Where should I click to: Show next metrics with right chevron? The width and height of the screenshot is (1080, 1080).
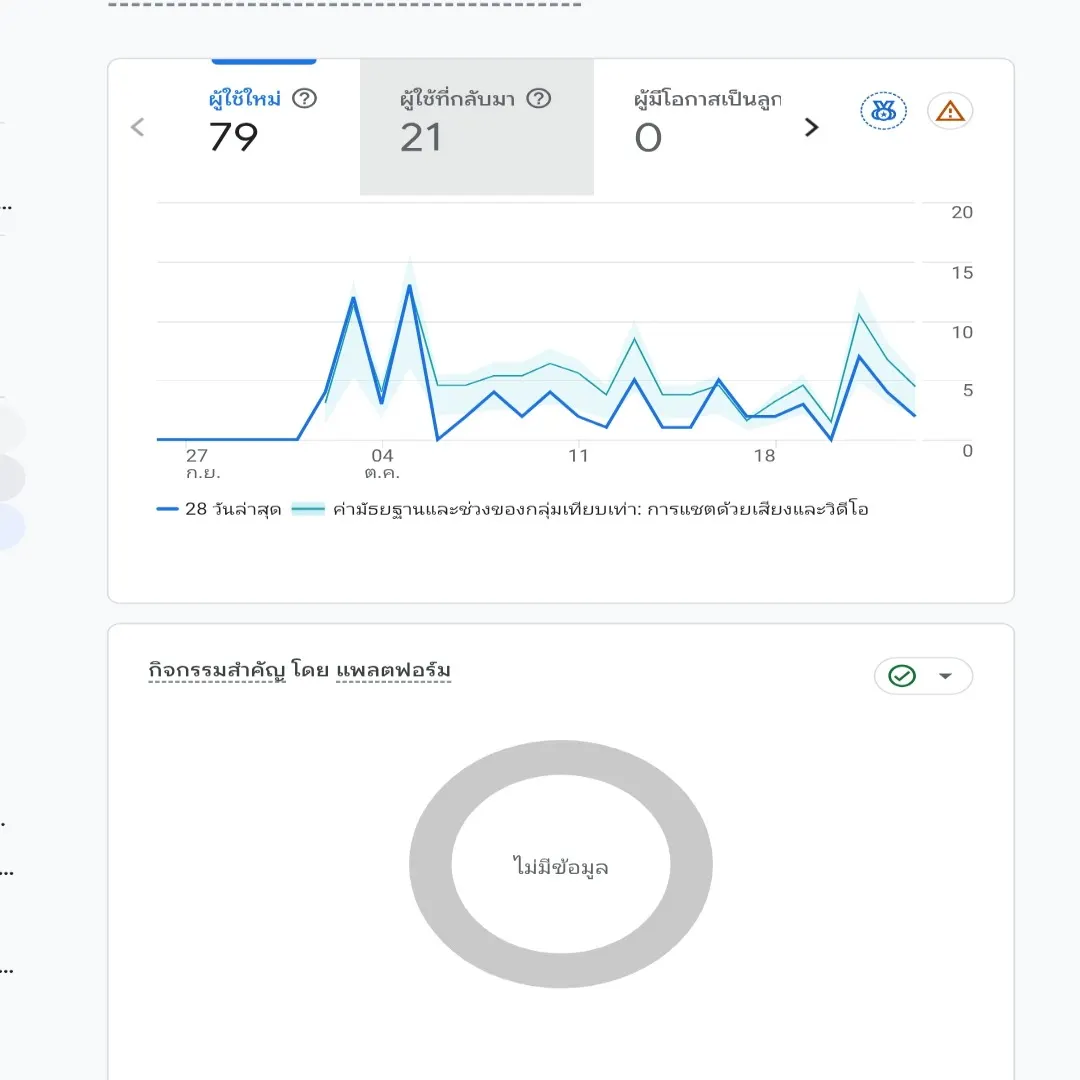tap(811, 127)
